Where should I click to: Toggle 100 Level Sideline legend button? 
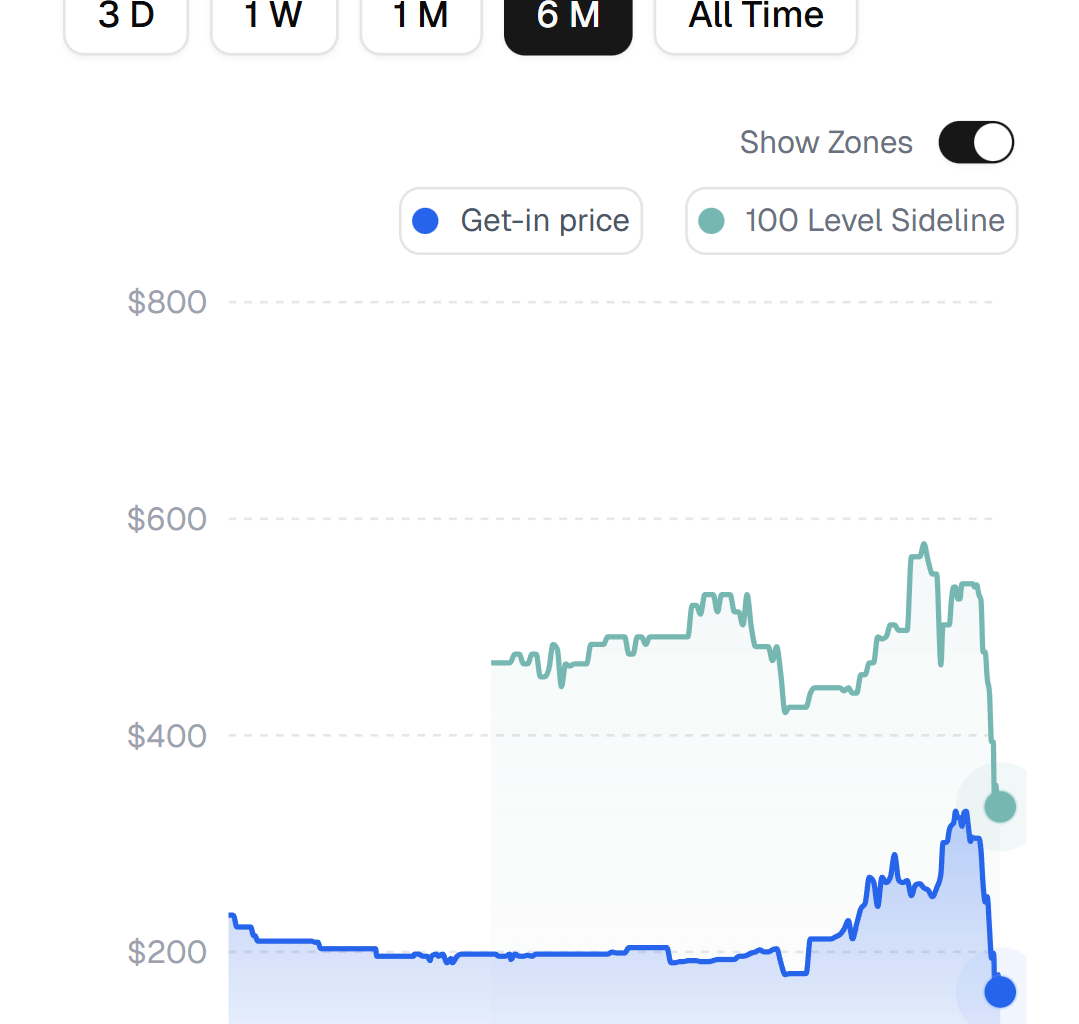pyautogui.click(x=851, y=221)
